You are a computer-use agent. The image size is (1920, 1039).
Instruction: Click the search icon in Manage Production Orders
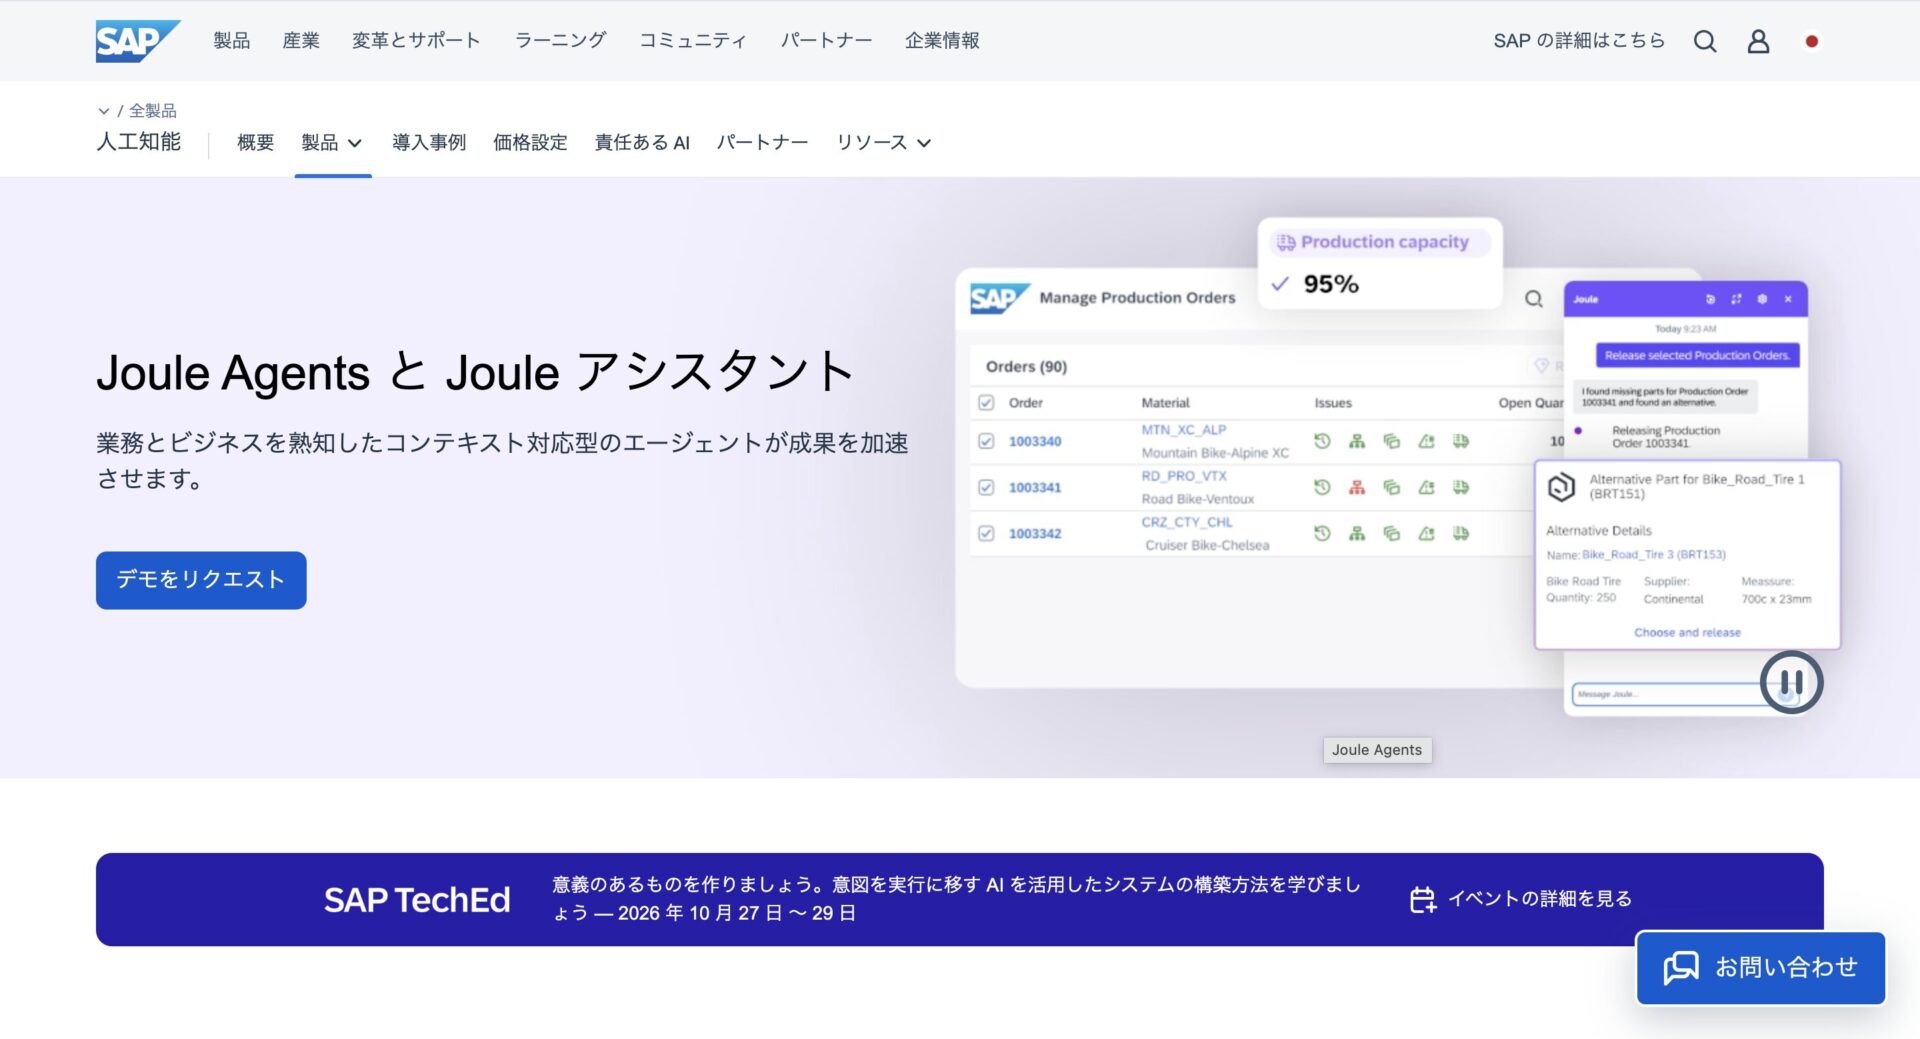click(1533, 299)
